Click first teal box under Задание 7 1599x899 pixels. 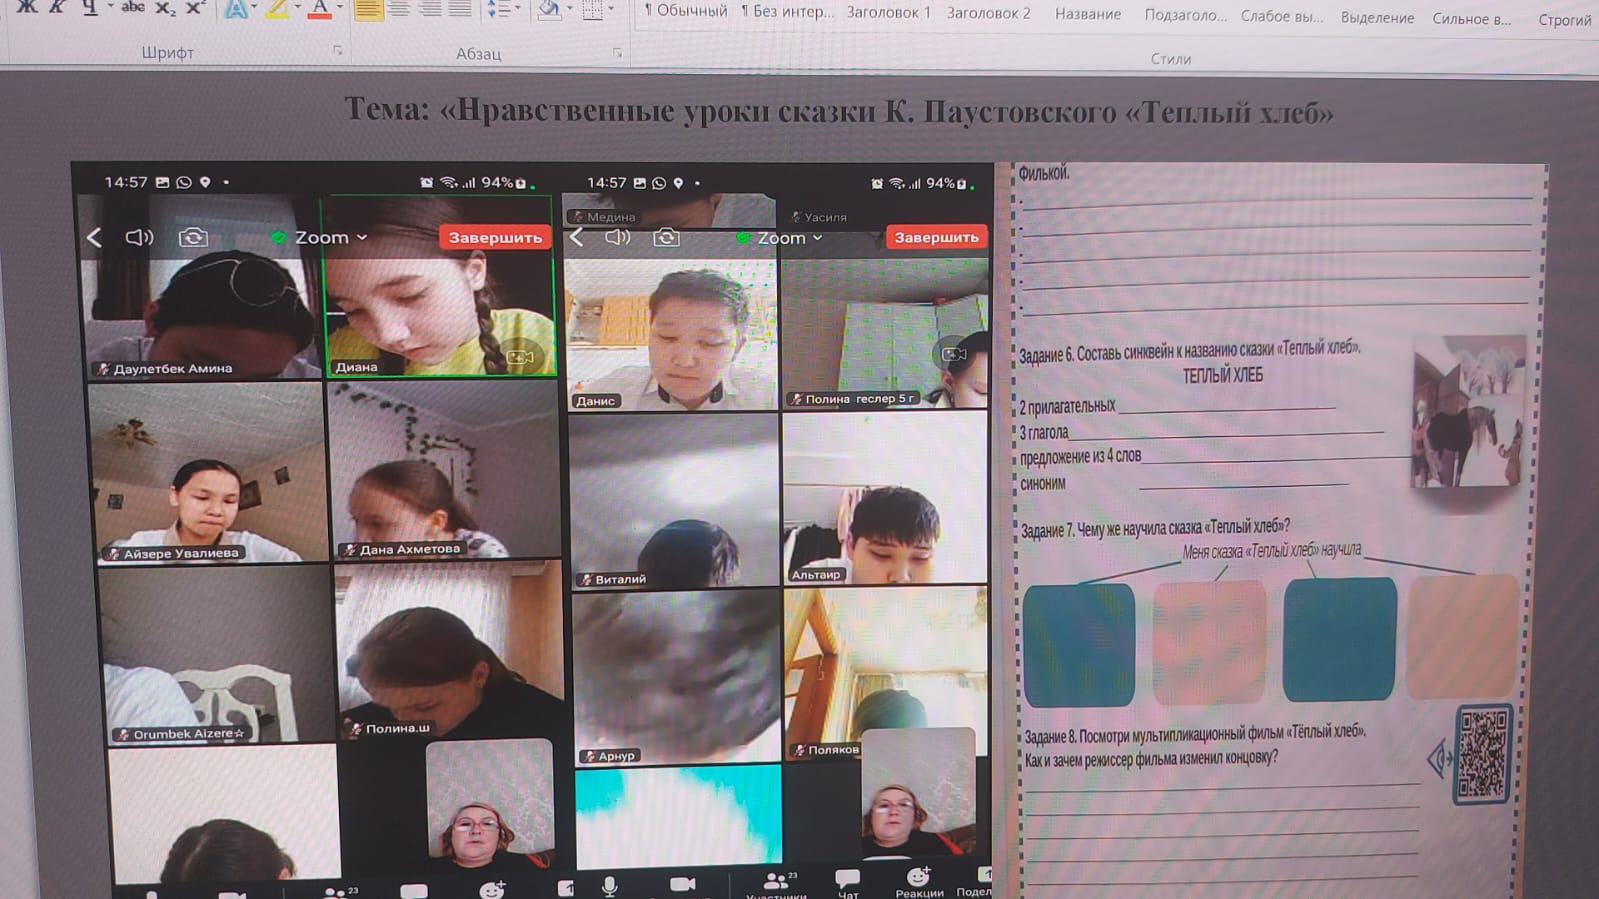1079,645
